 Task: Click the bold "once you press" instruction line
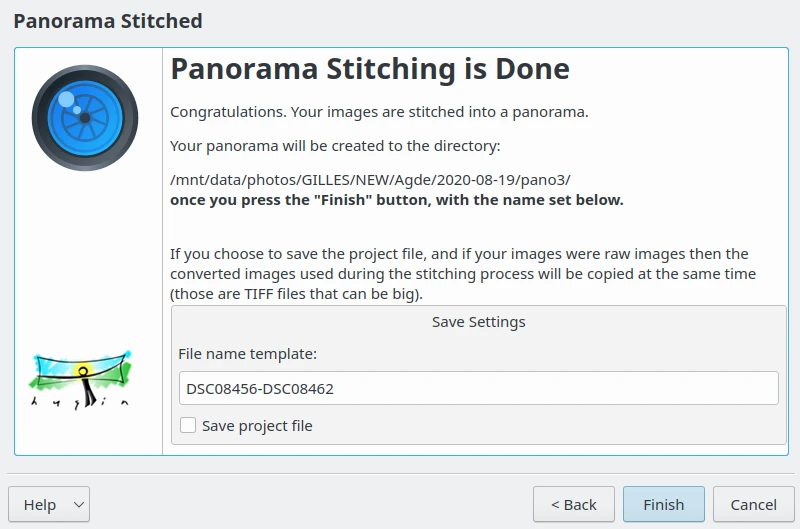click(x=396, y=200)
